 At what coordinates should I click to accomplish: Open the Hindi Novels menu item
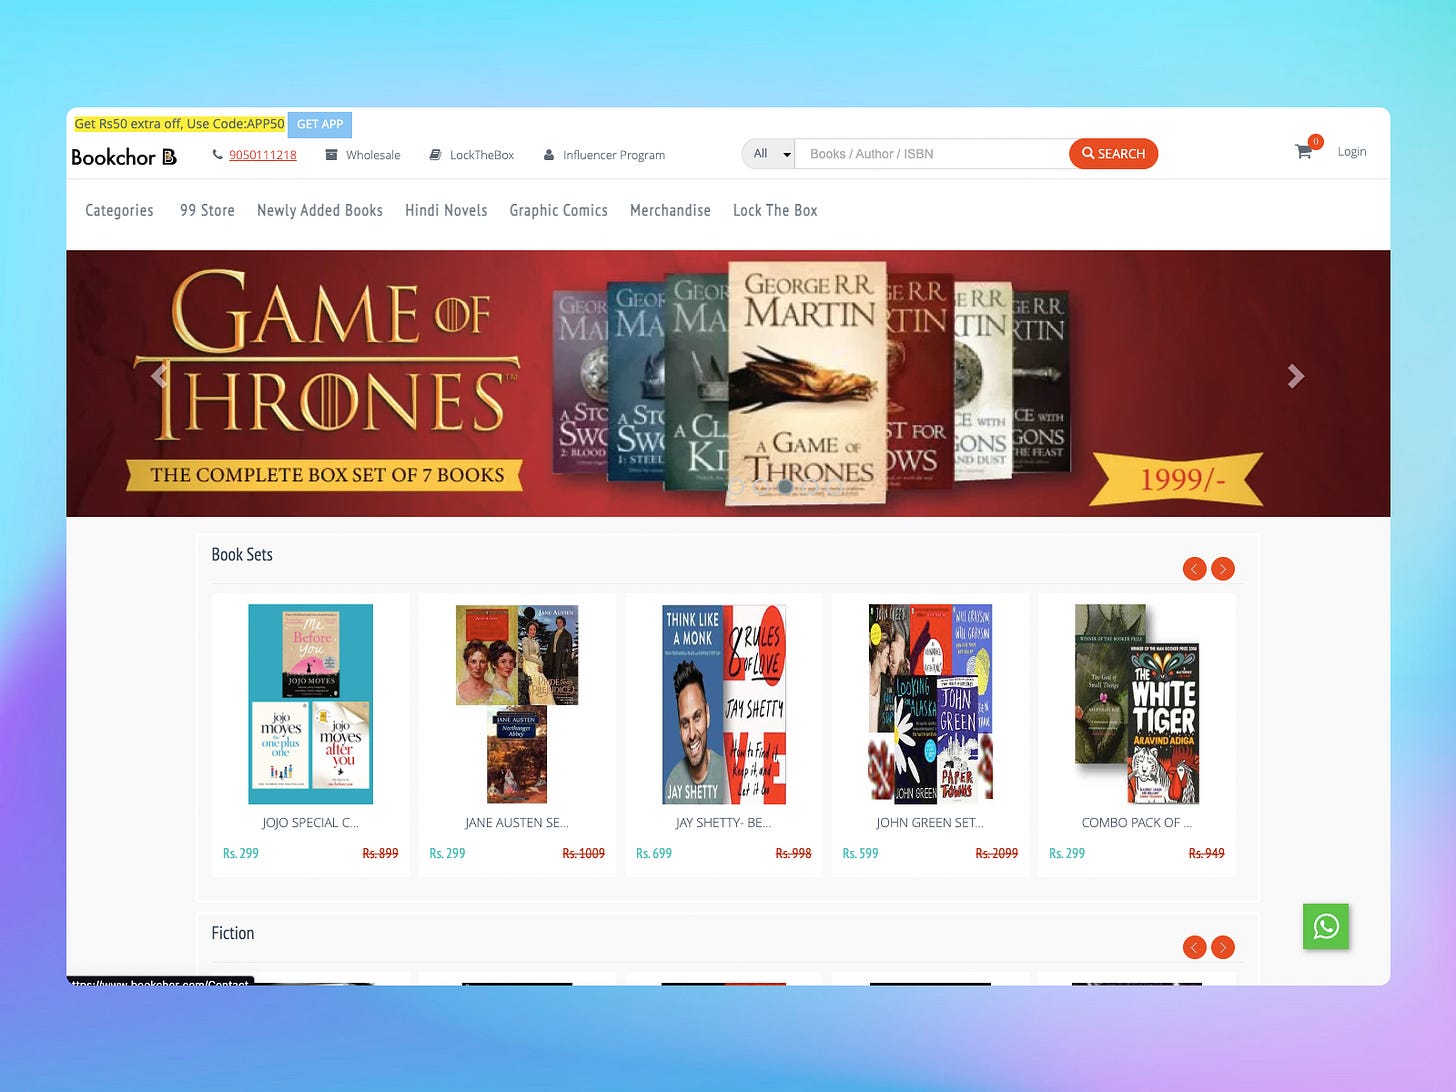pos(446,210)
